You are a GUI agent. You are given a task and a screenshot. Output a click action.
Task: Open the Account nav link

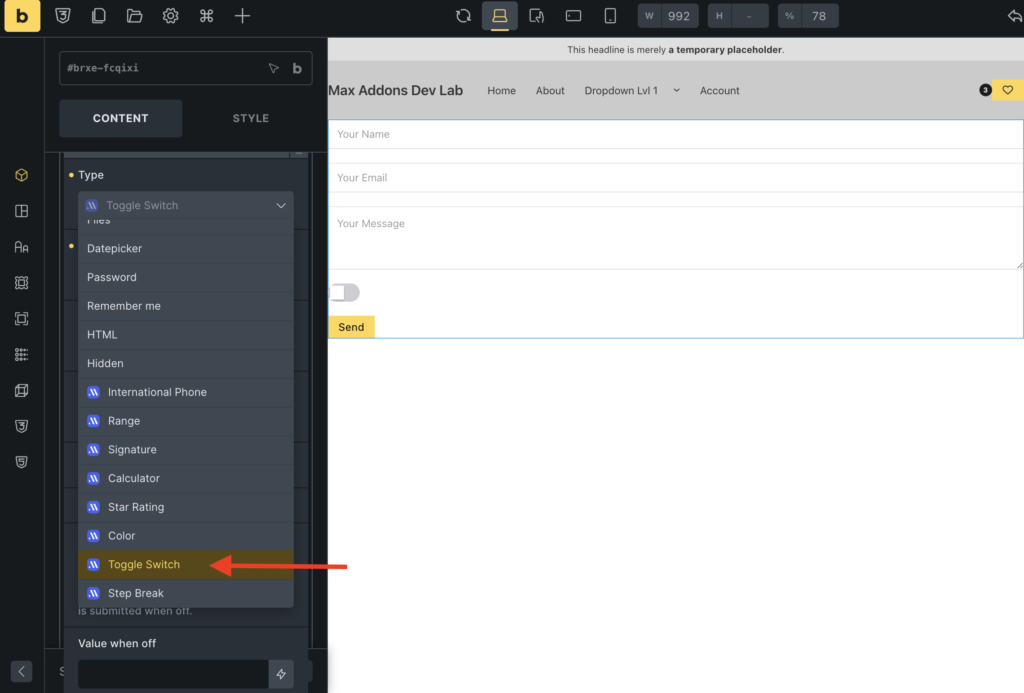tap(720, 91)
